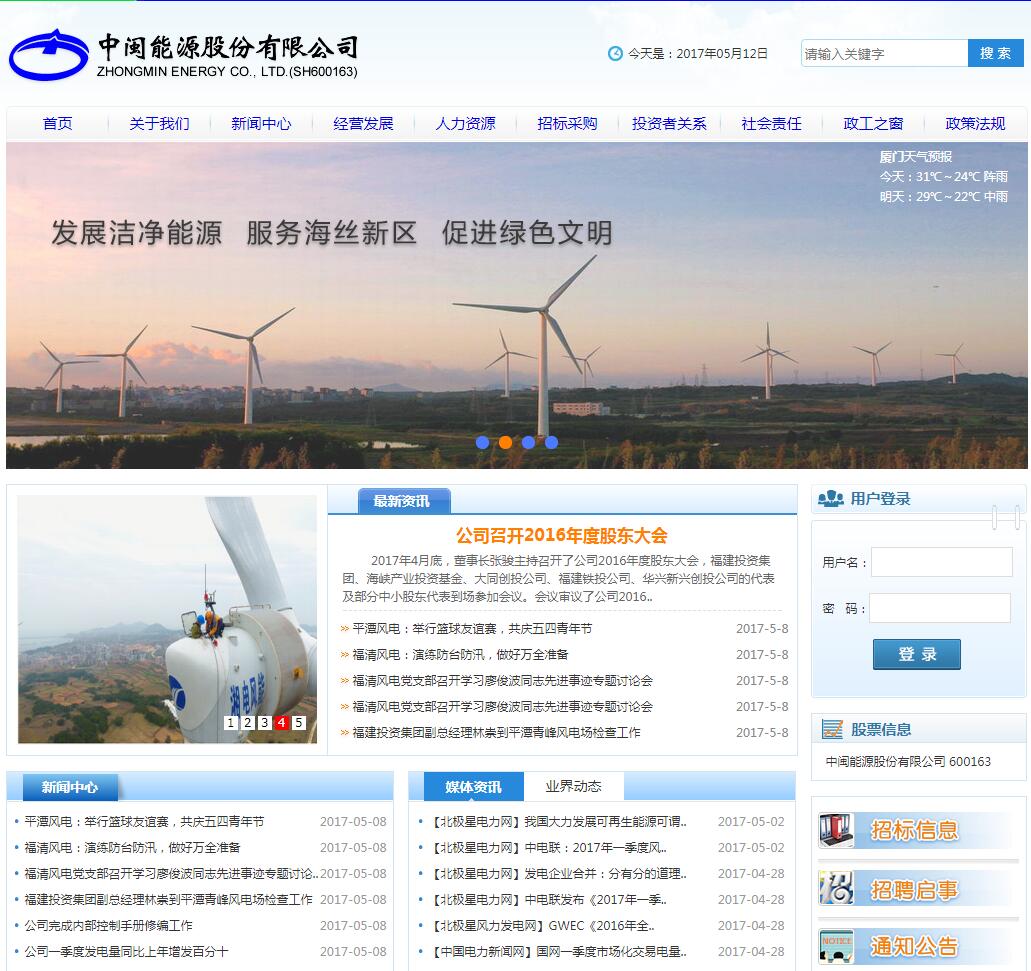The image size is (1031, 971).
Task: Open 政工之窗 menu item
Action: tap(873, 124)
